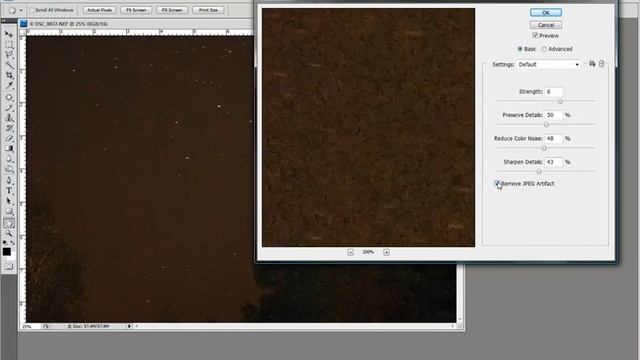Select the Gradient tool

click(9, 149)
